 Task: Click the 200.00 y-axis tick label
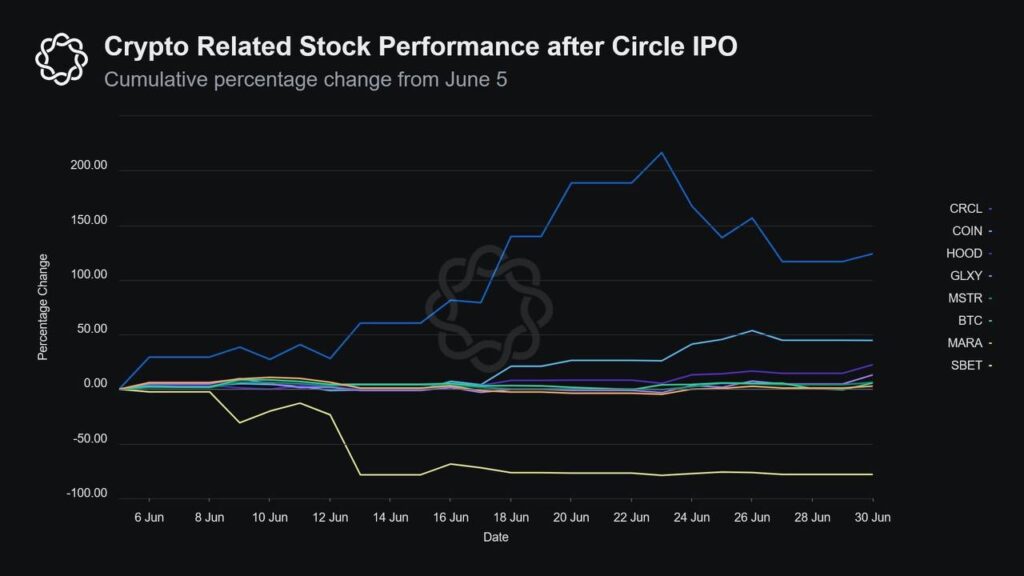point(88,171)
